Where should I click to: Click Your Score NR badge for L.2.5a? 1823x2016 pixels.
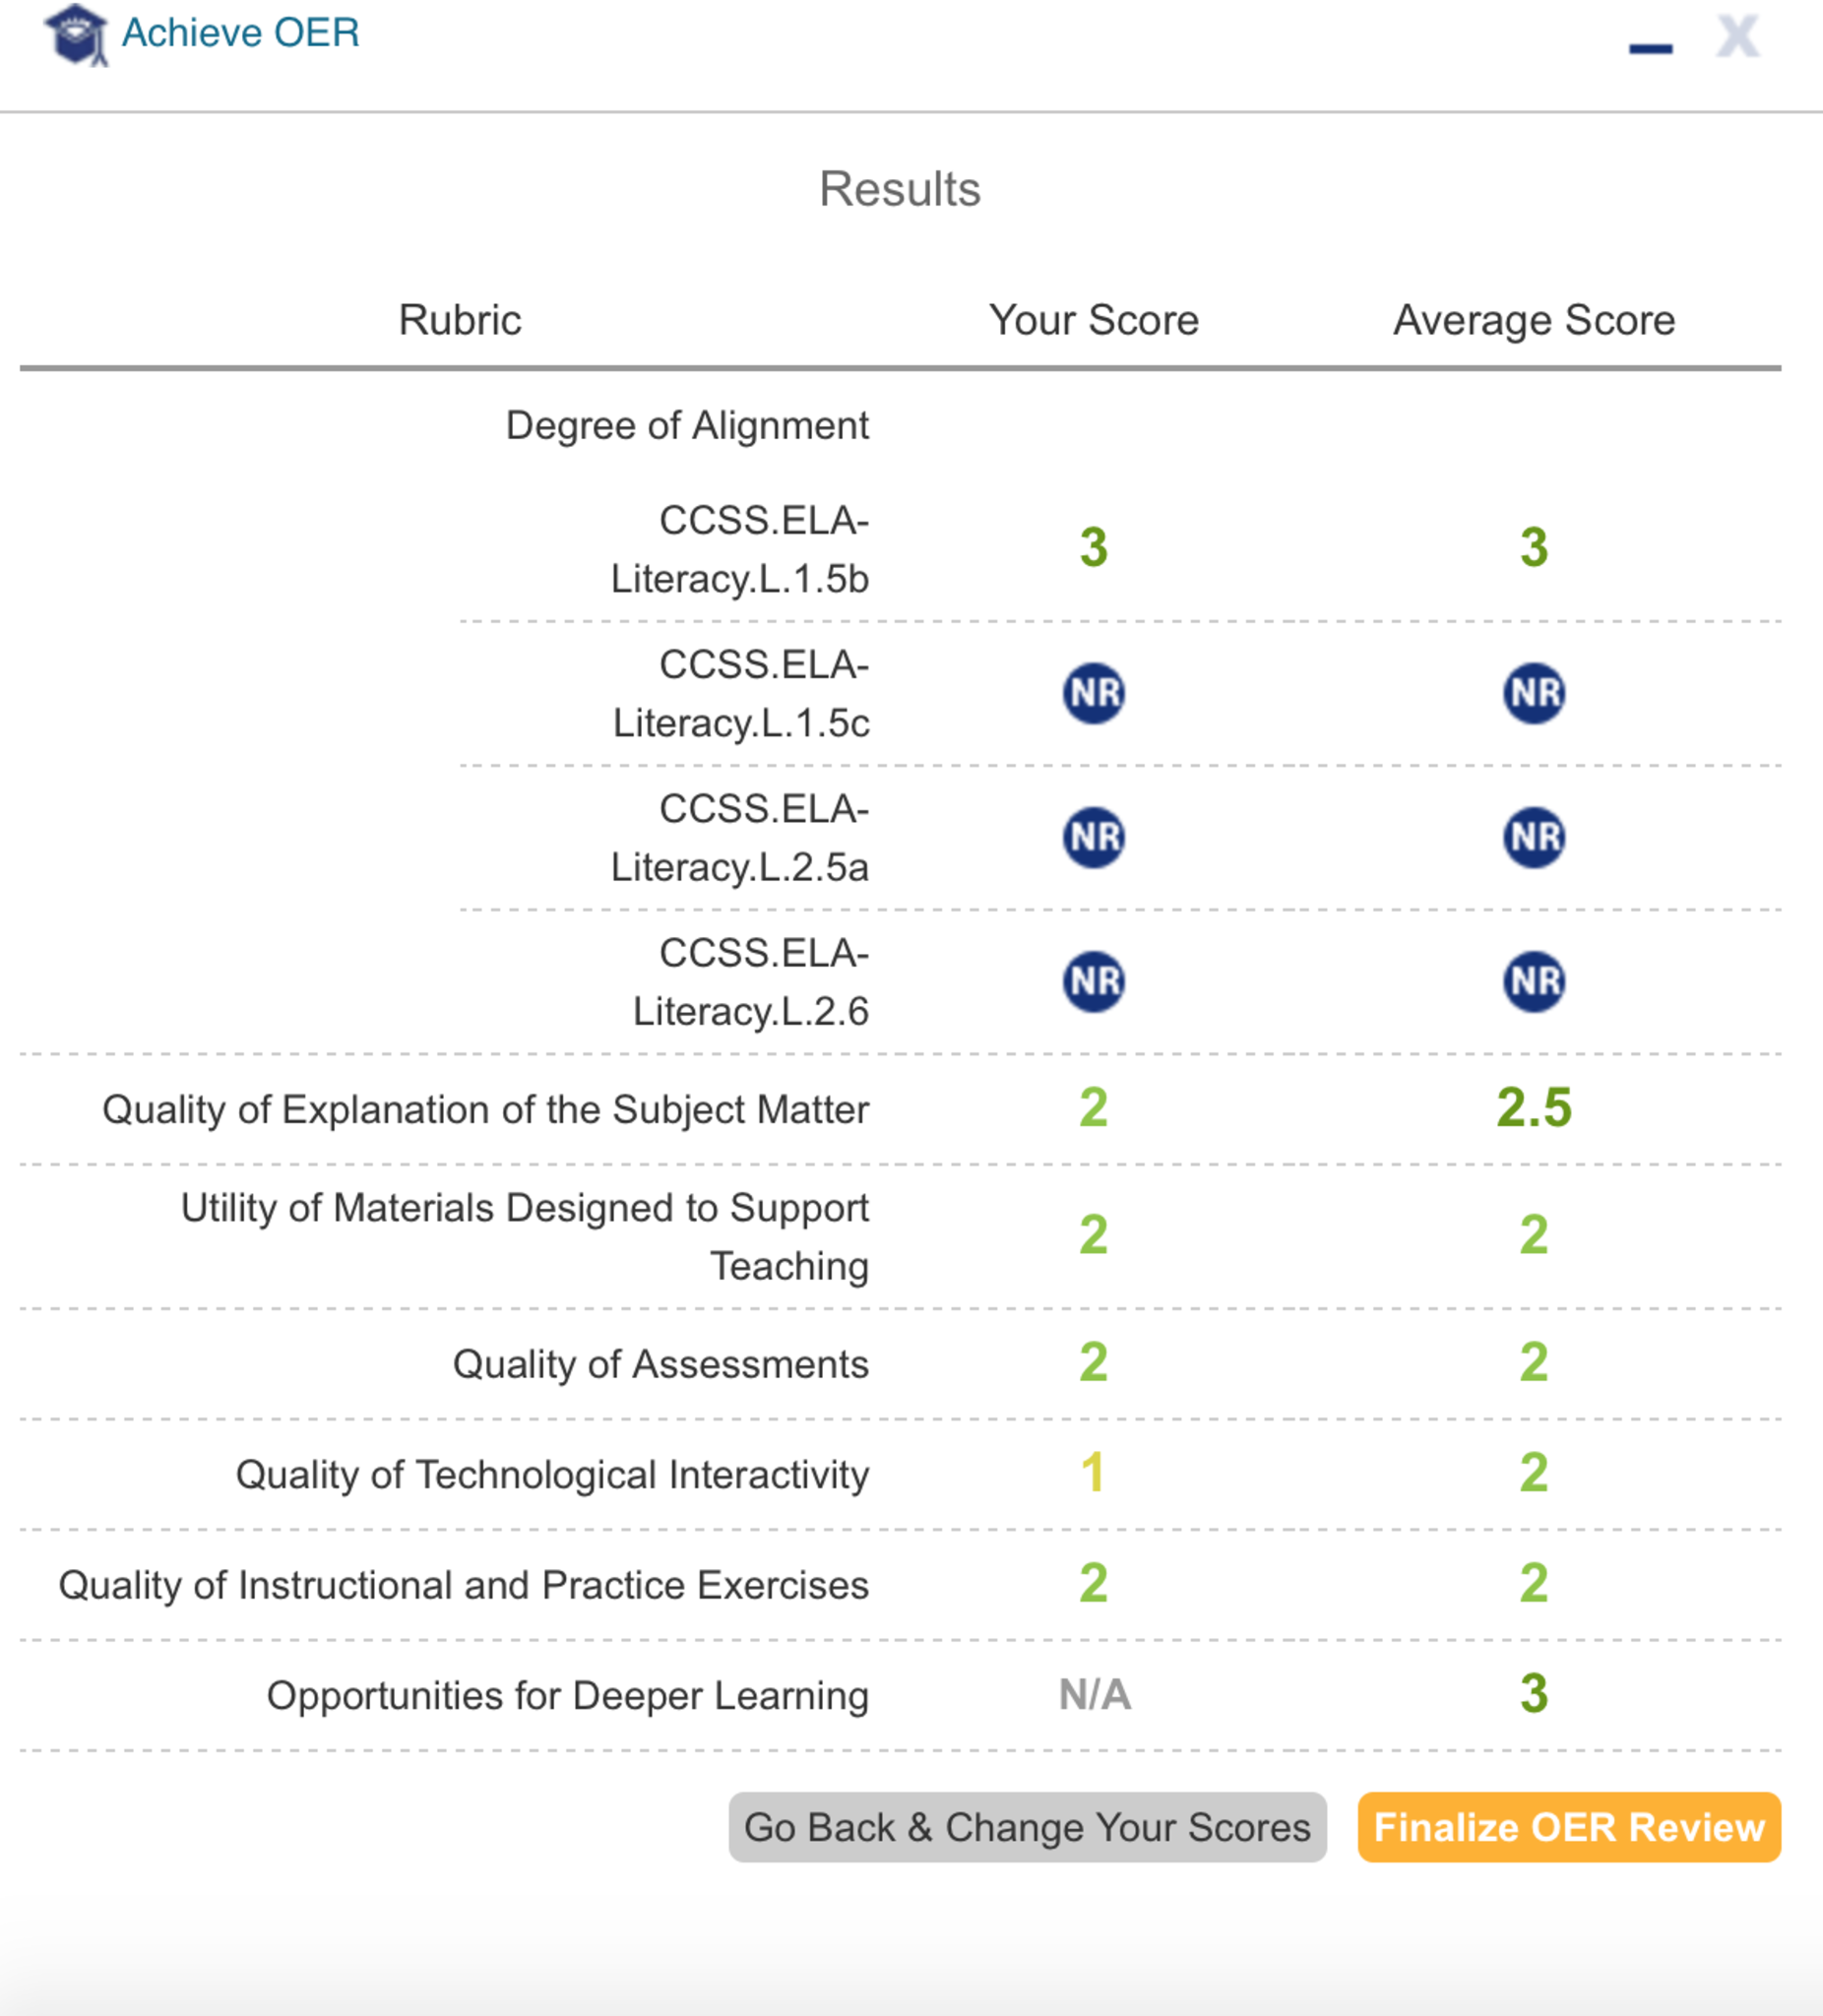1093,837
